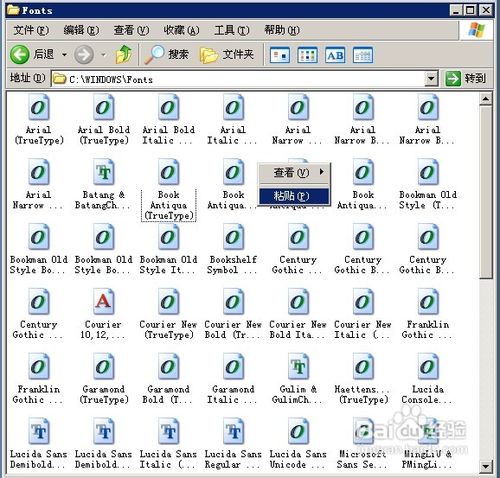Open the File (文件) menu
Screen dimensions: 500x478
31,30
